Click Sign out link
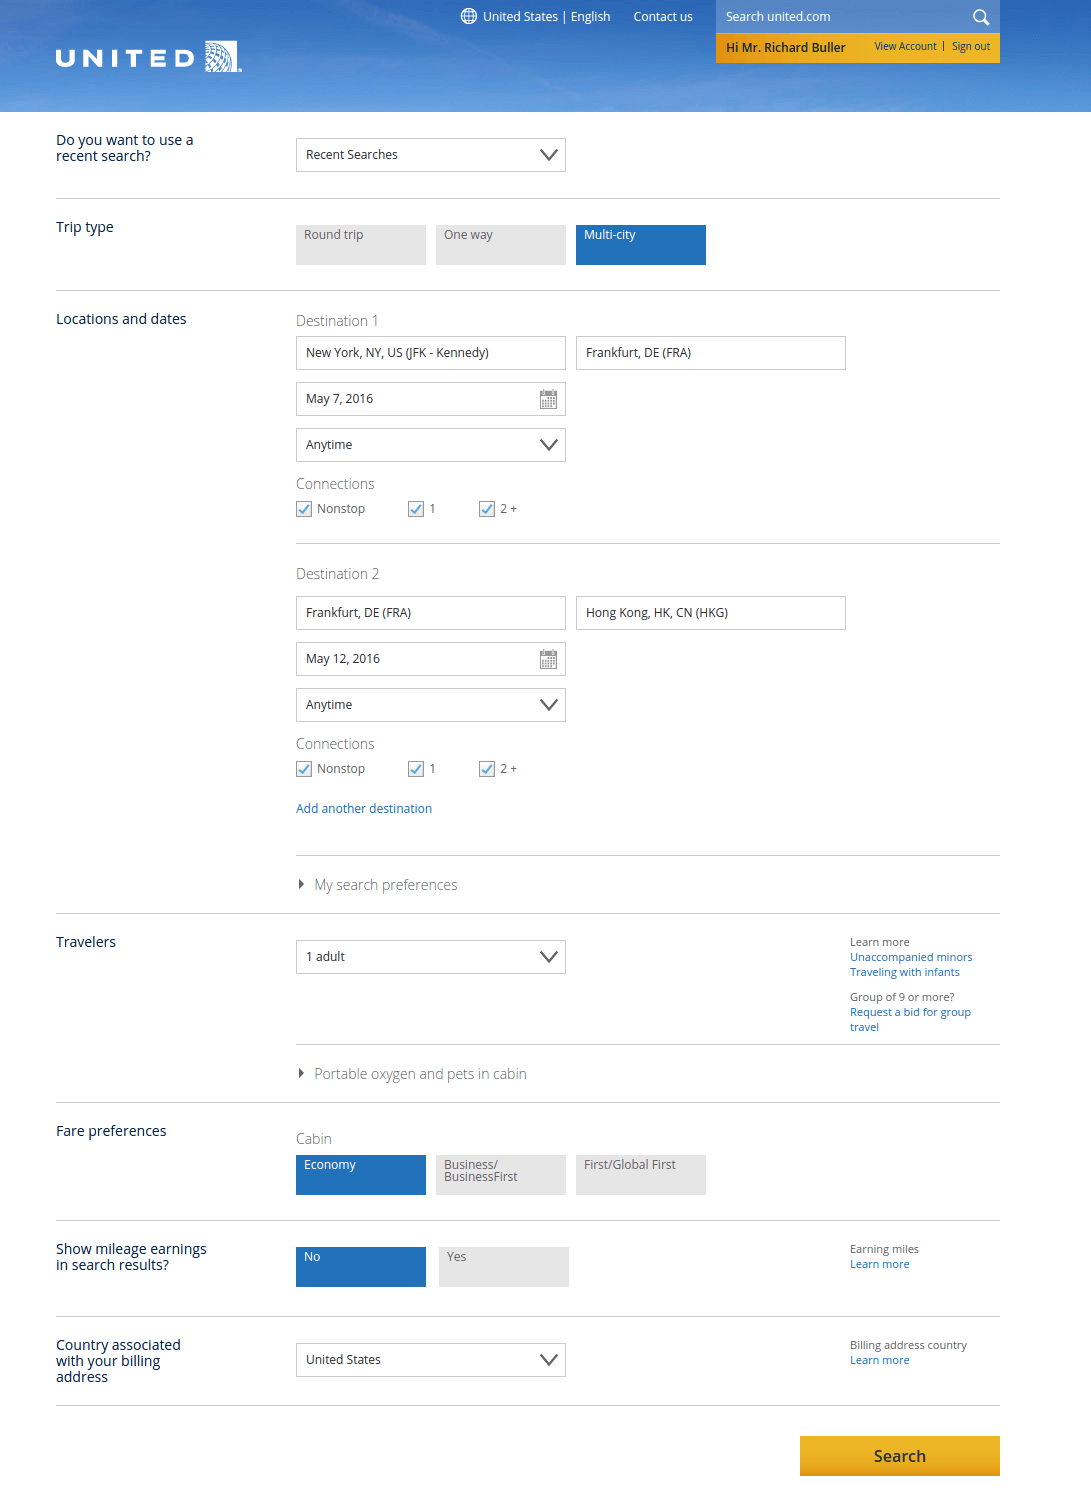1091x1495 pixels. pyautogui.click(x=971, y=46)
